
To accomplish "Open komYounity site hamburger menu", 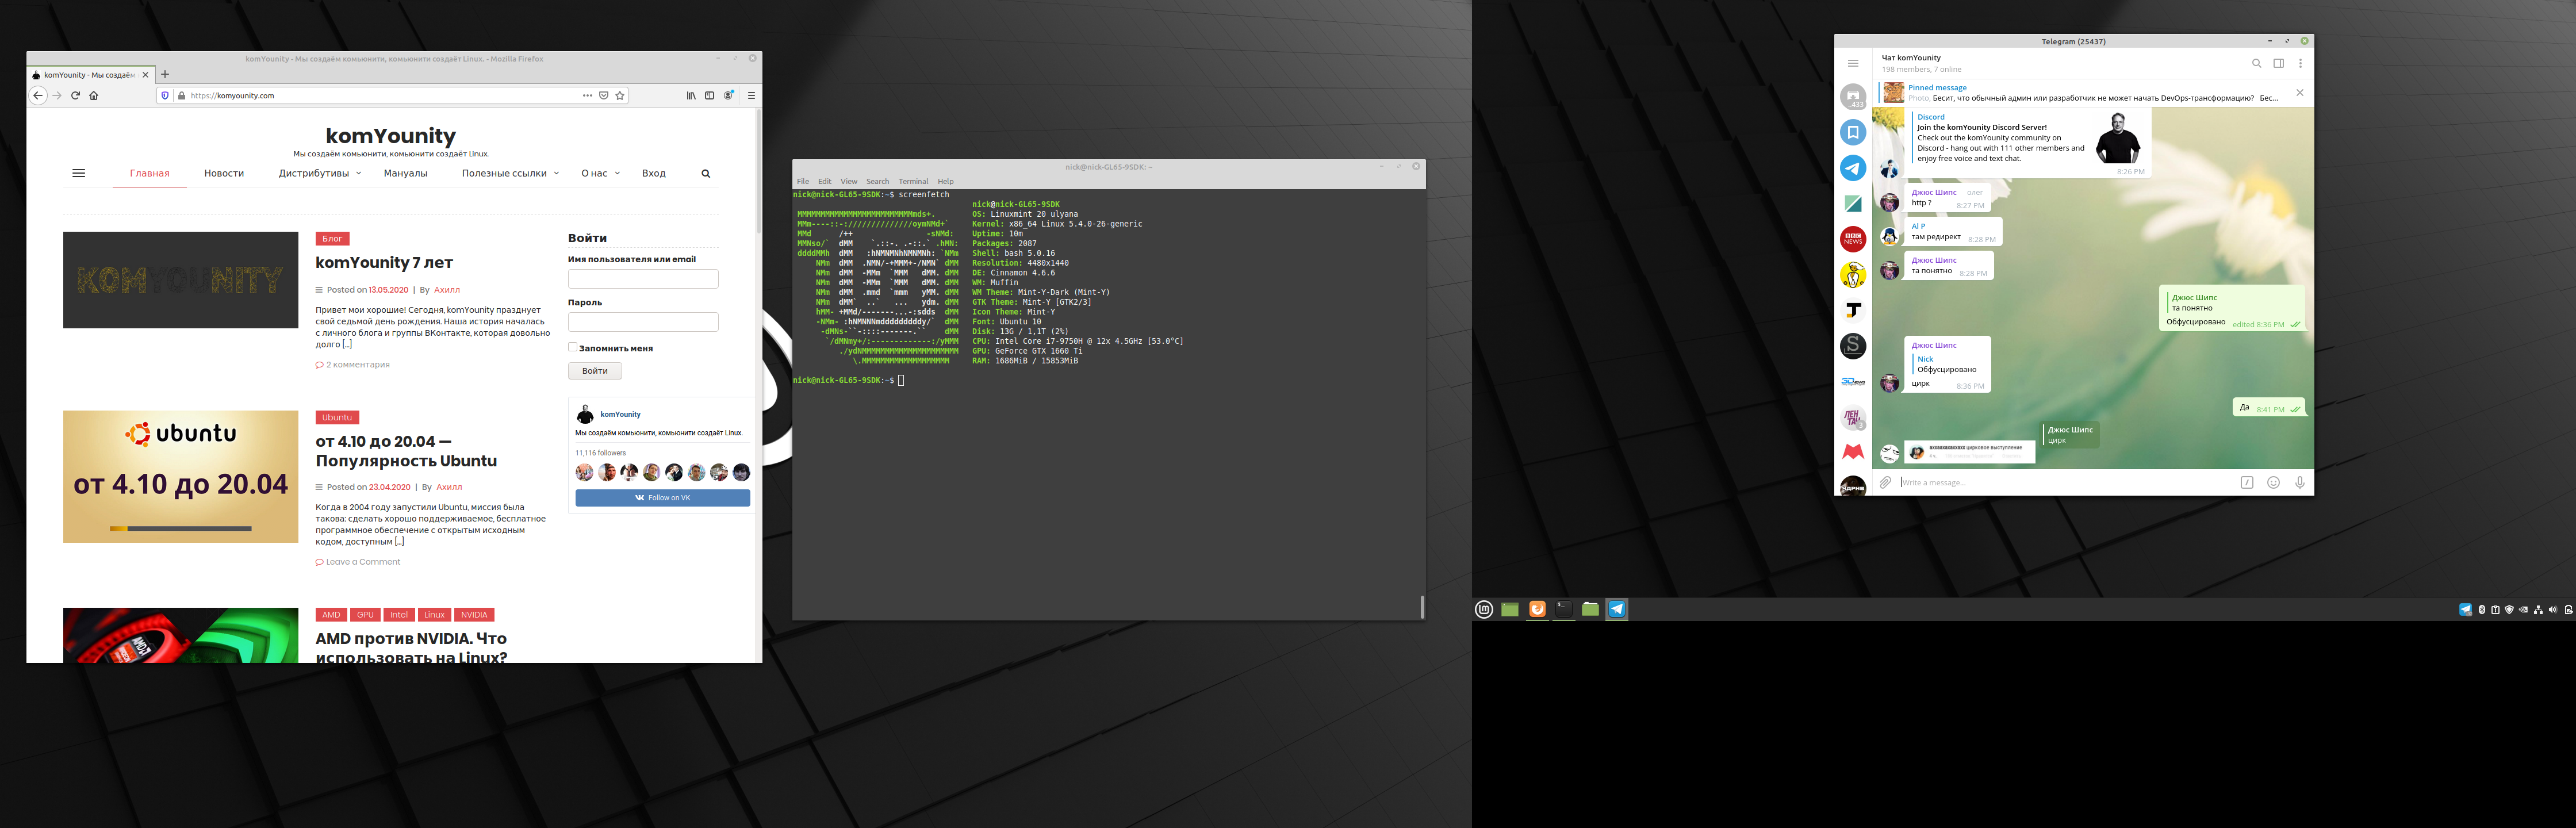I will (79, 173).
